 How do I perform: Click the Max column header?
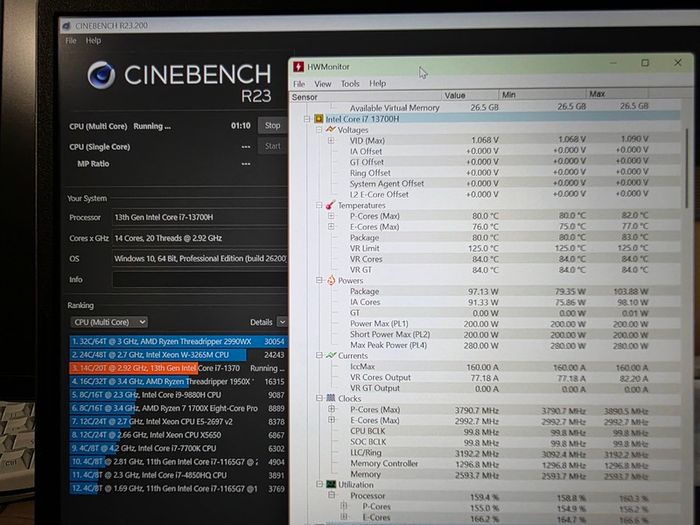click(617, 94)
